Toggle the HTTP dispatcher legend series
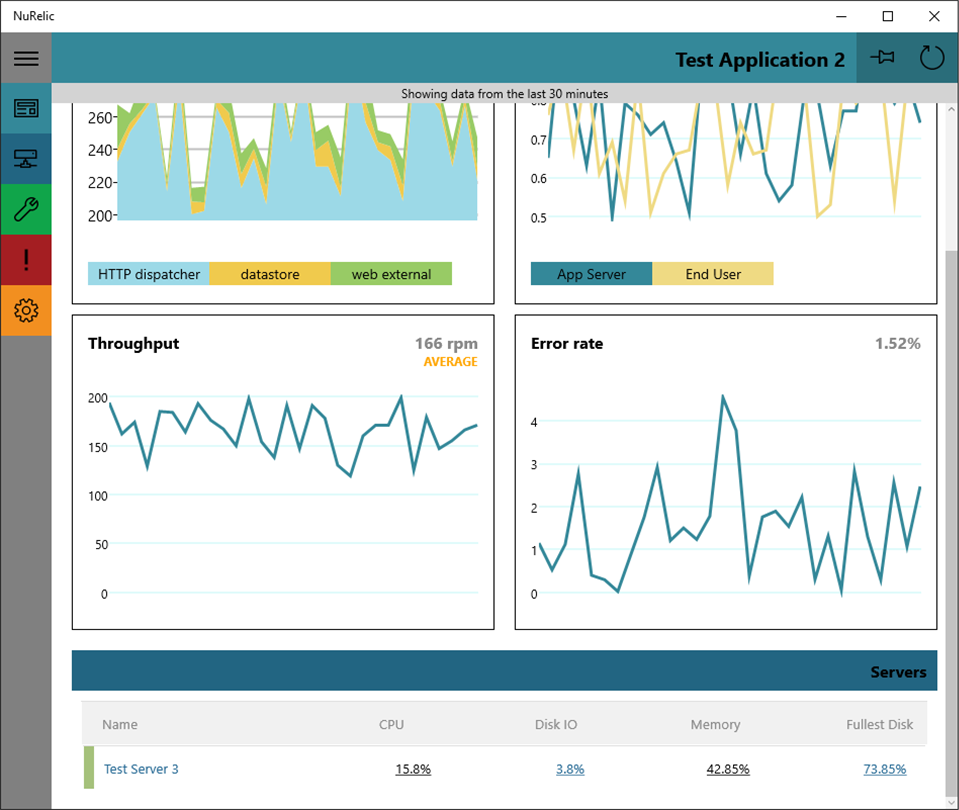Image resolution: width=959 pixels, height=810 pixels. (149, 274)
